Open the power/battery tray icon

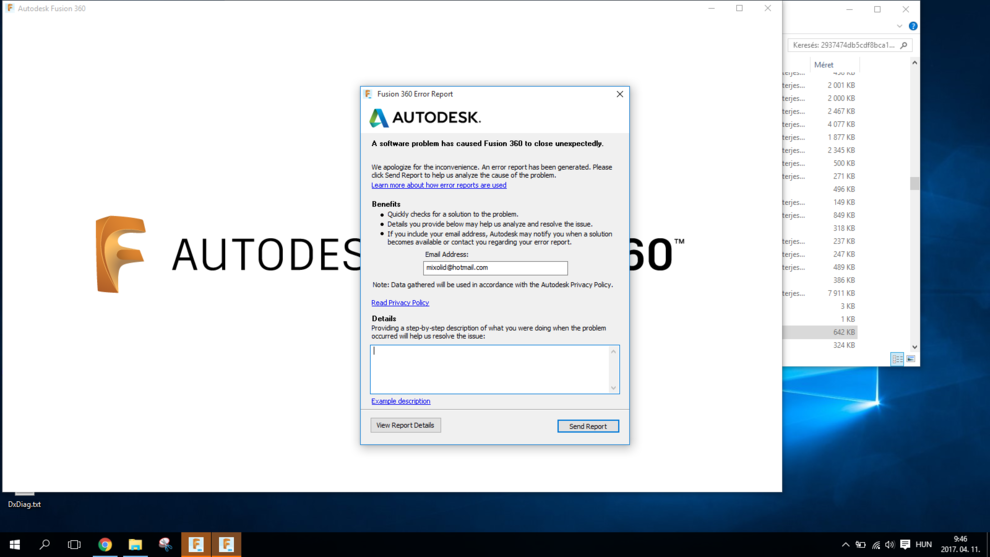point(861,544)
